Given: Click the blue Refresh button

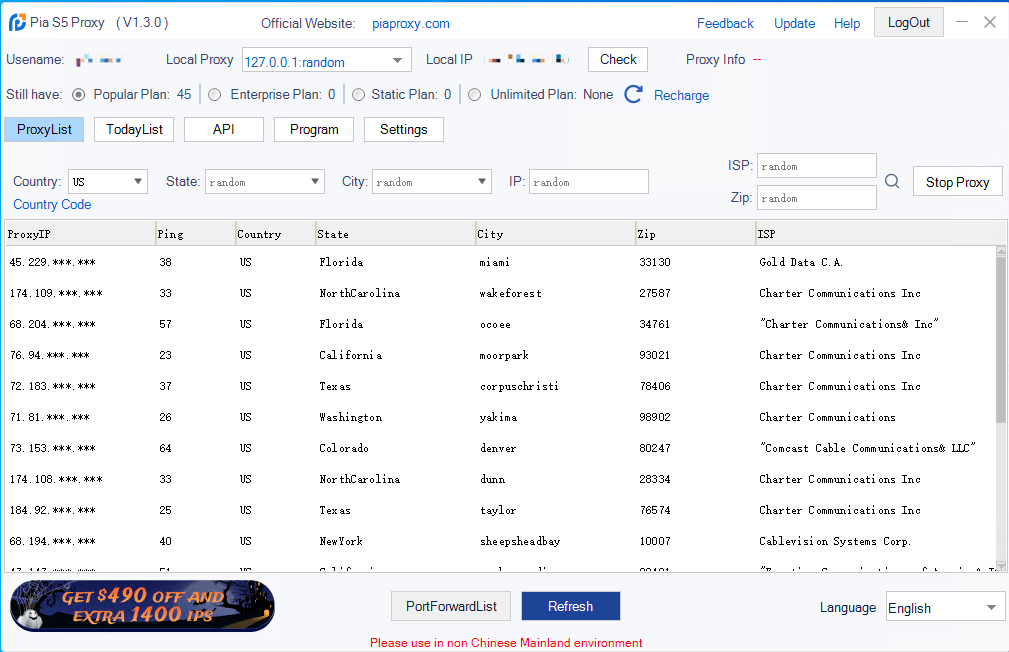Looking at the screenshot, I should pos(571,606).
